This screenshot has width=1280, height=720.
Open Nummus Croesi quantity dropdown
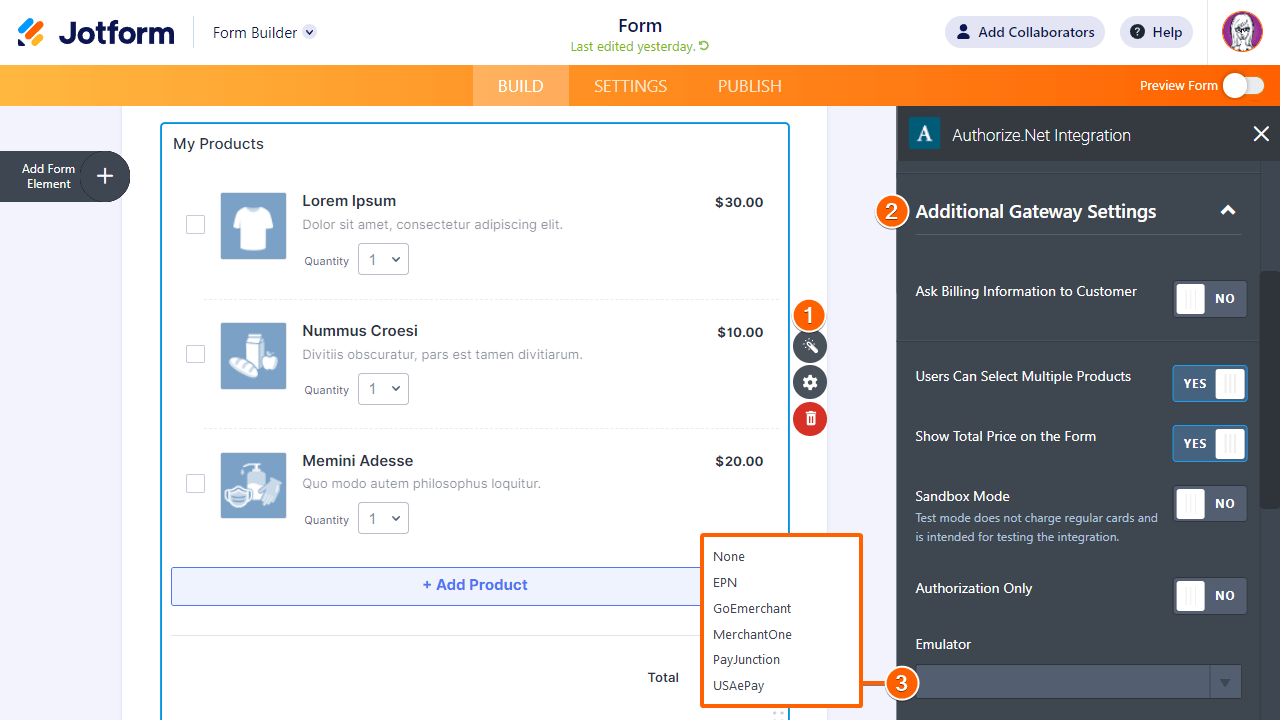click(x=383, y=389)
